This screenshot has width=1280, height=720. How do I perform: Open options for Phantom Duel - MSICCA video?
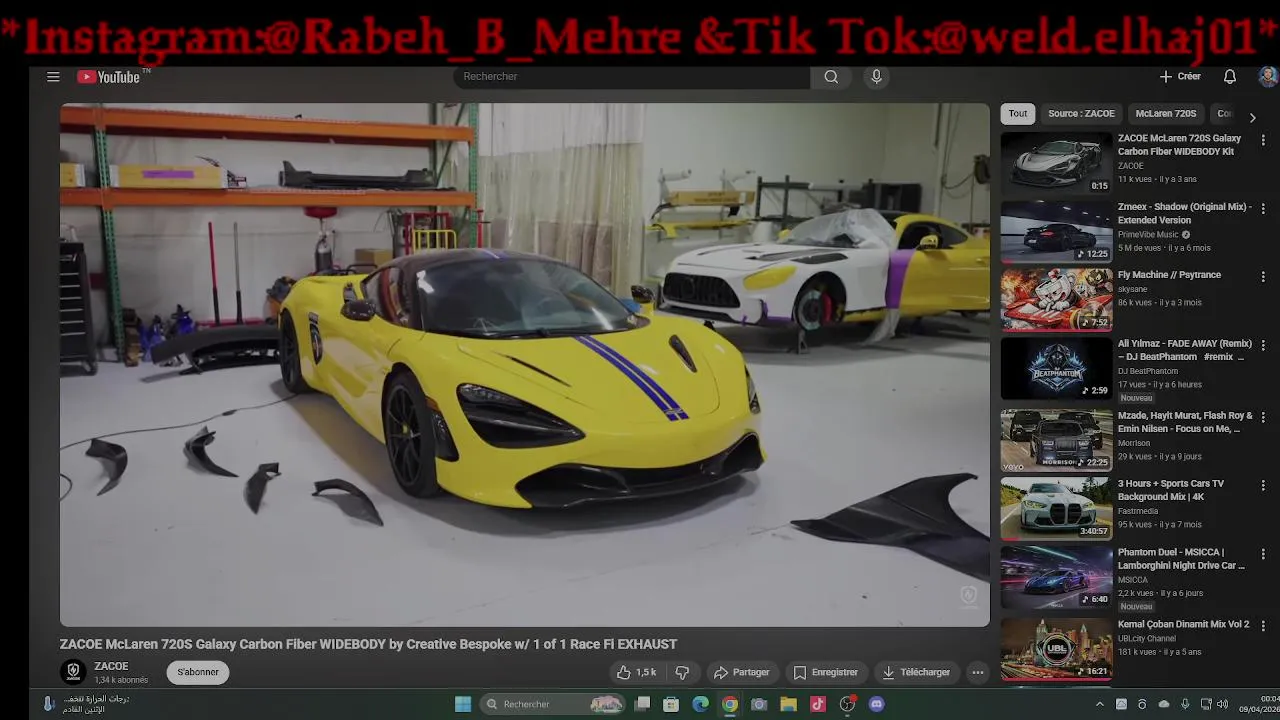click(1263, 553)
